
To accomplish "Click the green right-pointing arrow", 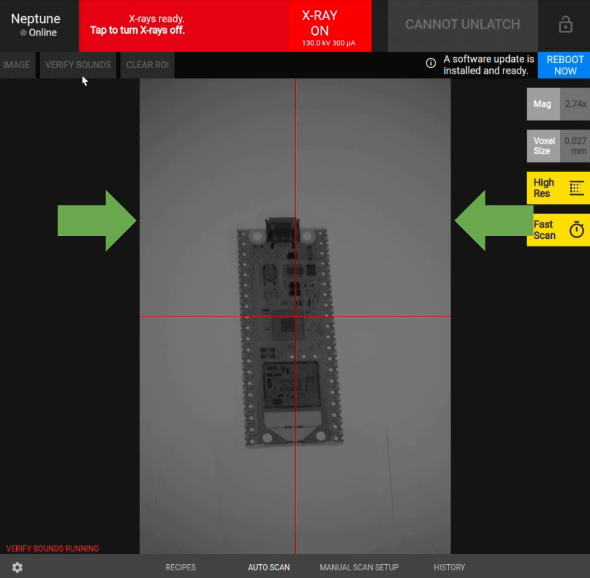I will [97, 221].
